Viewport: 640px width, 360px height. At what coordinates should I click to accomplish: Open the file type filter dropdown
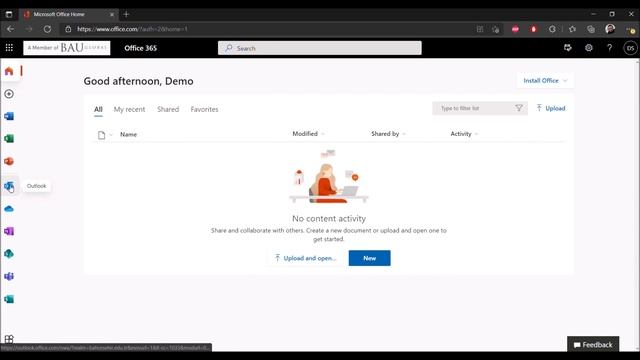click(x=105, y=135)
